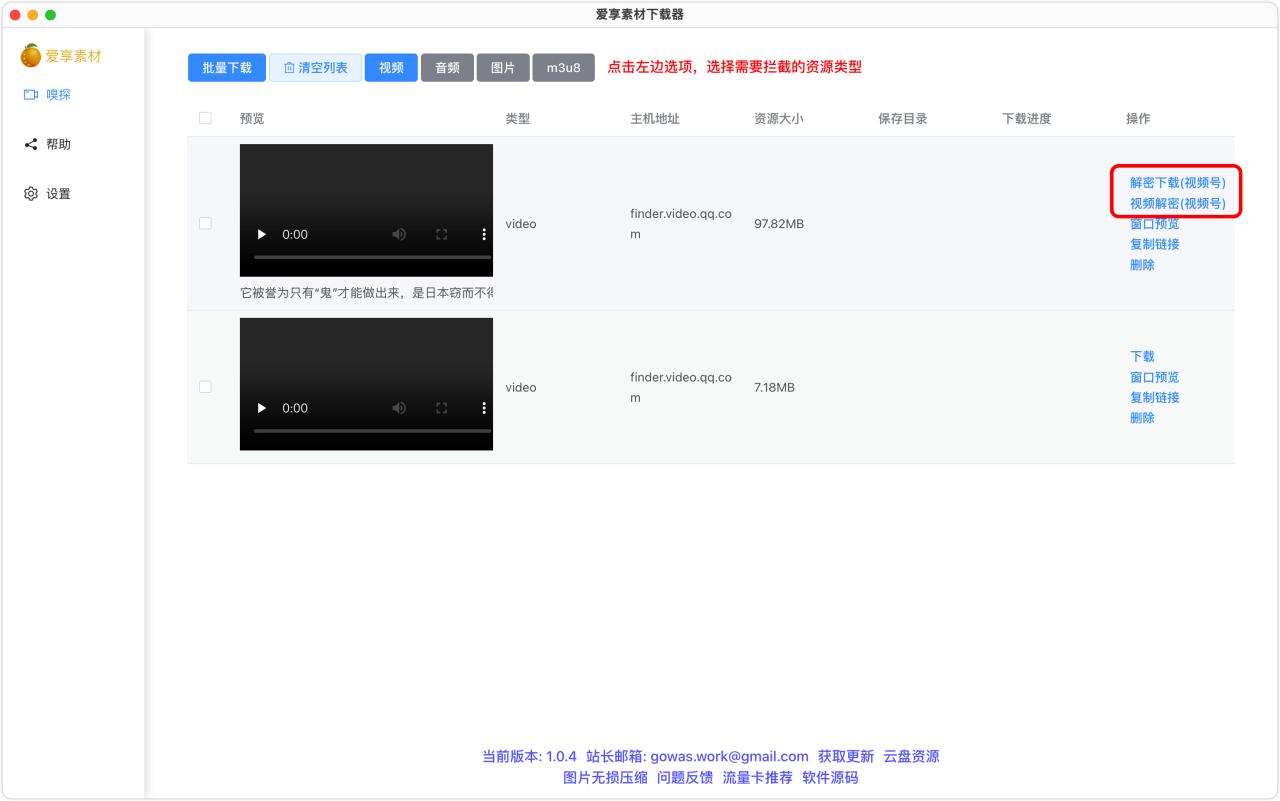1280x801 pixels.
Task: Click the 7.18MB size cell
Action: pyautogui.click(x=774, y=388)
